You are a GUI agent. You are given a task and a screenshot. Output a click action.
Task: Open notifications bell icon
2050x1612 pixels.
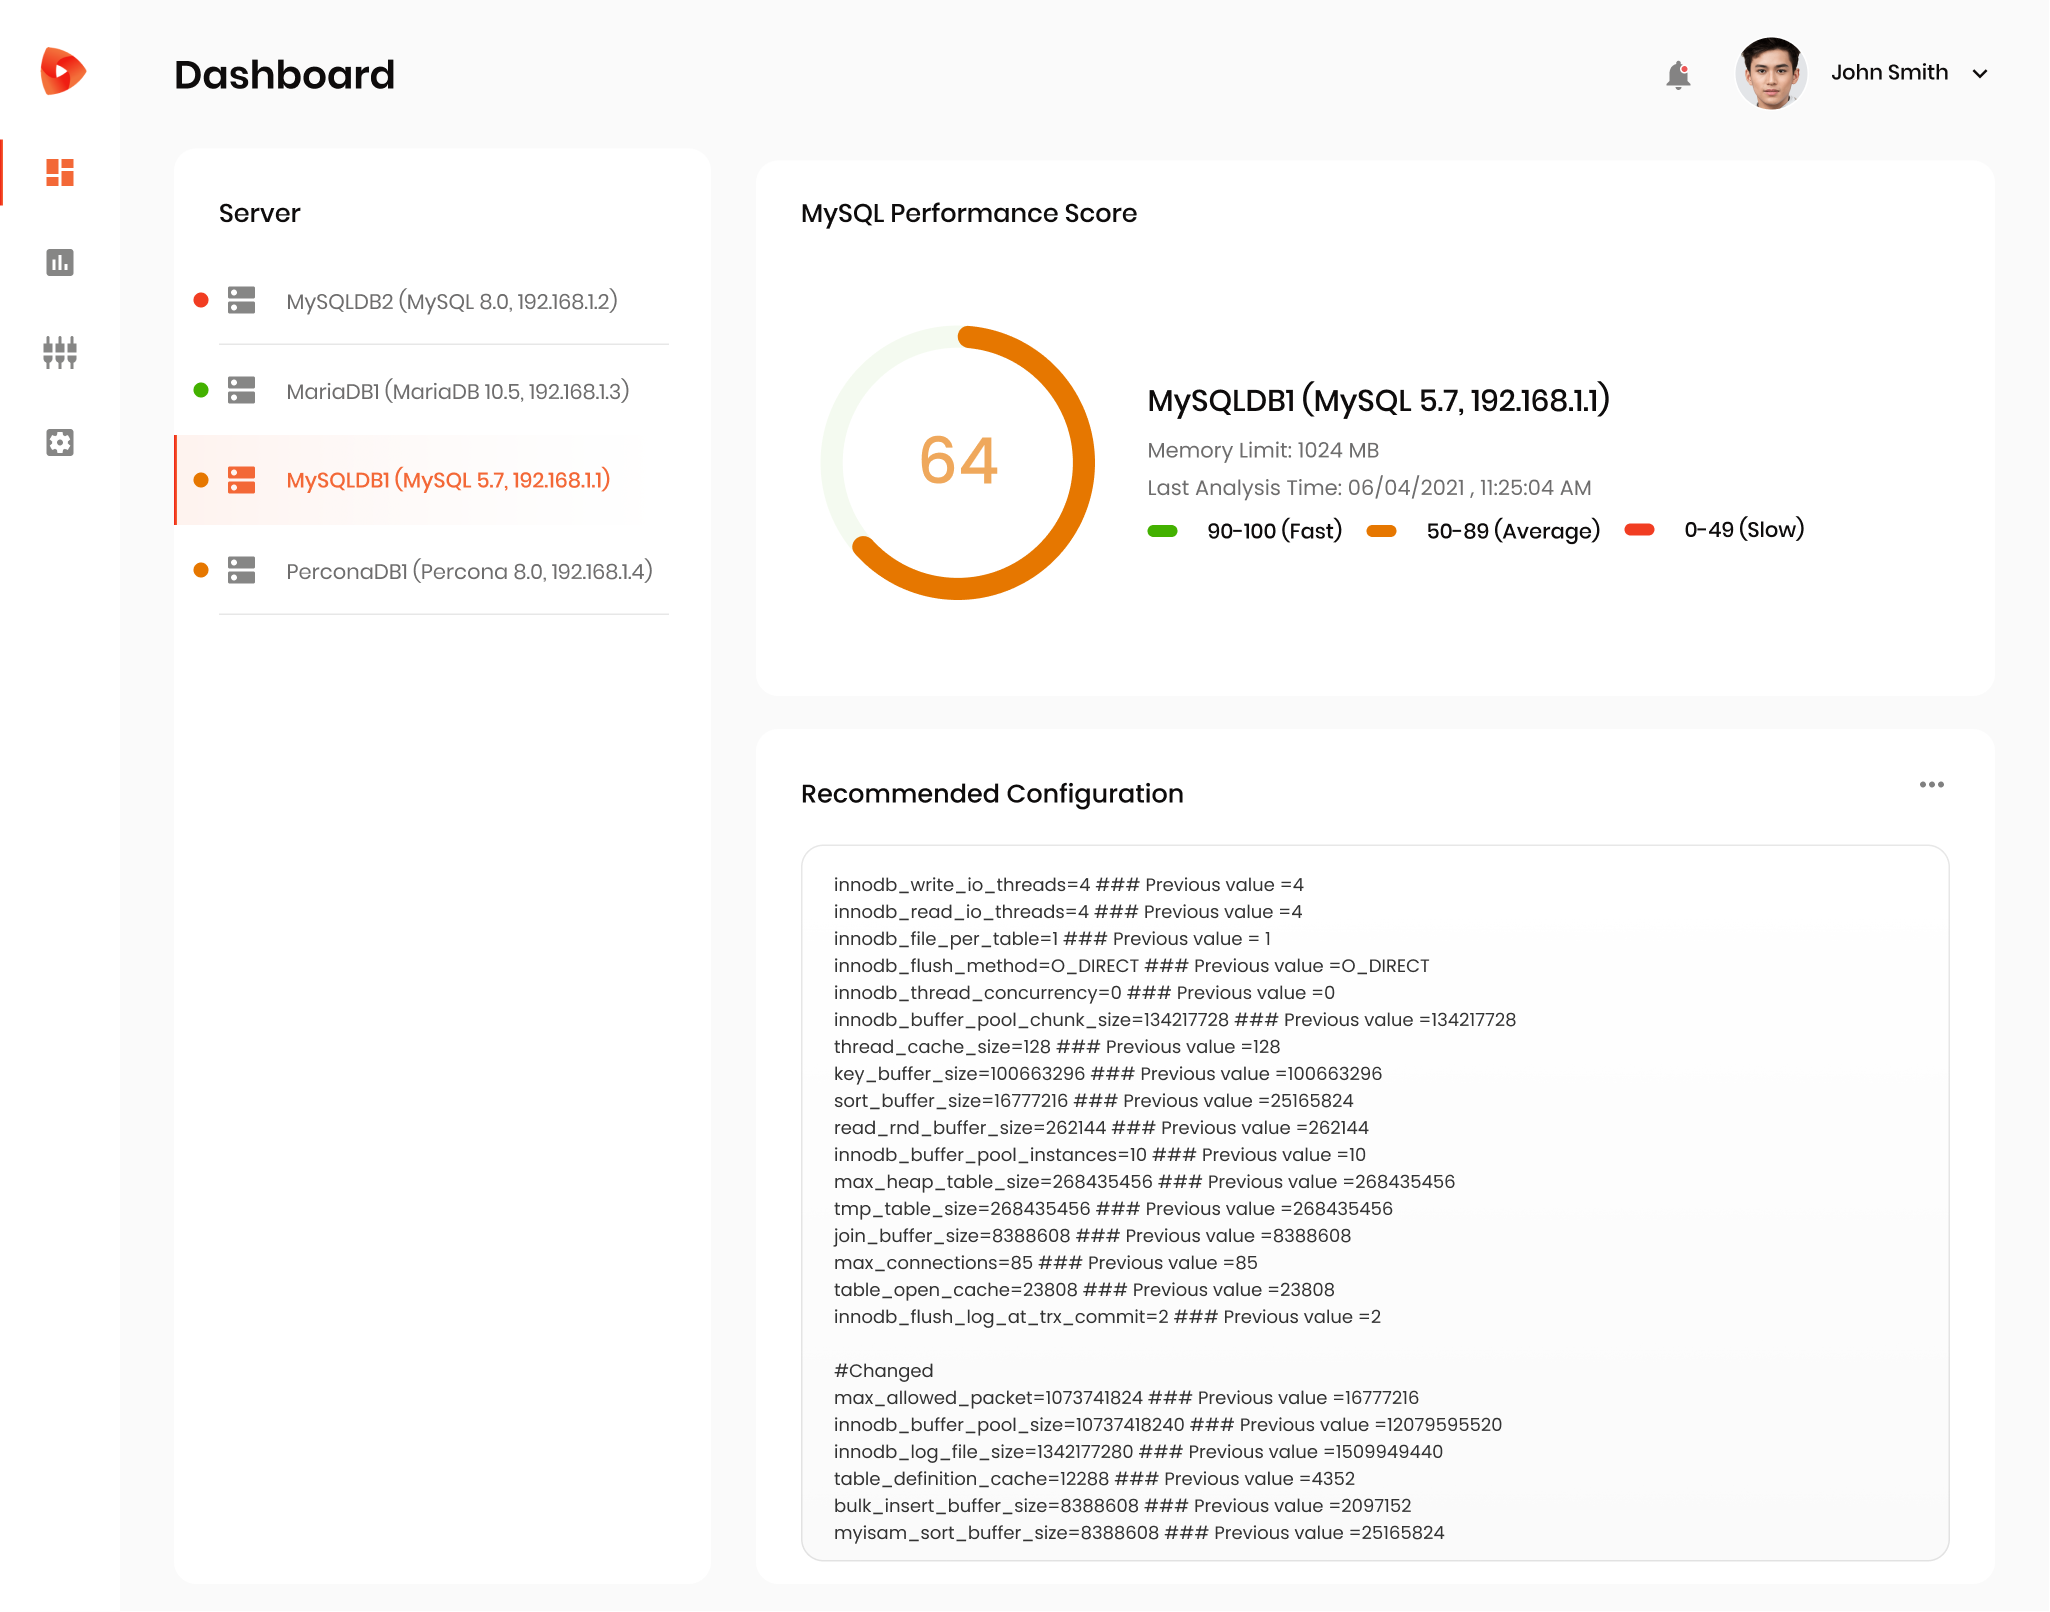[1678, 75]
